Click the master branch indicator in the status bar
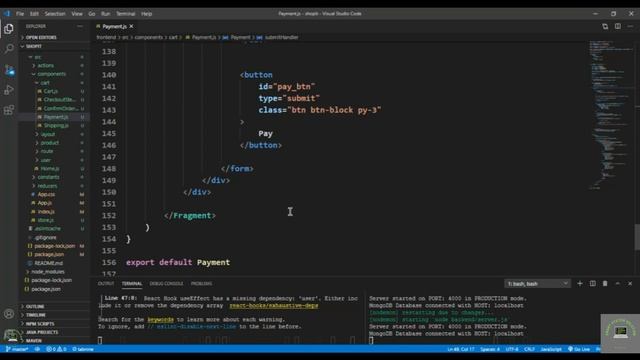This screenshot has width=640, height=360. click(17, 349)
